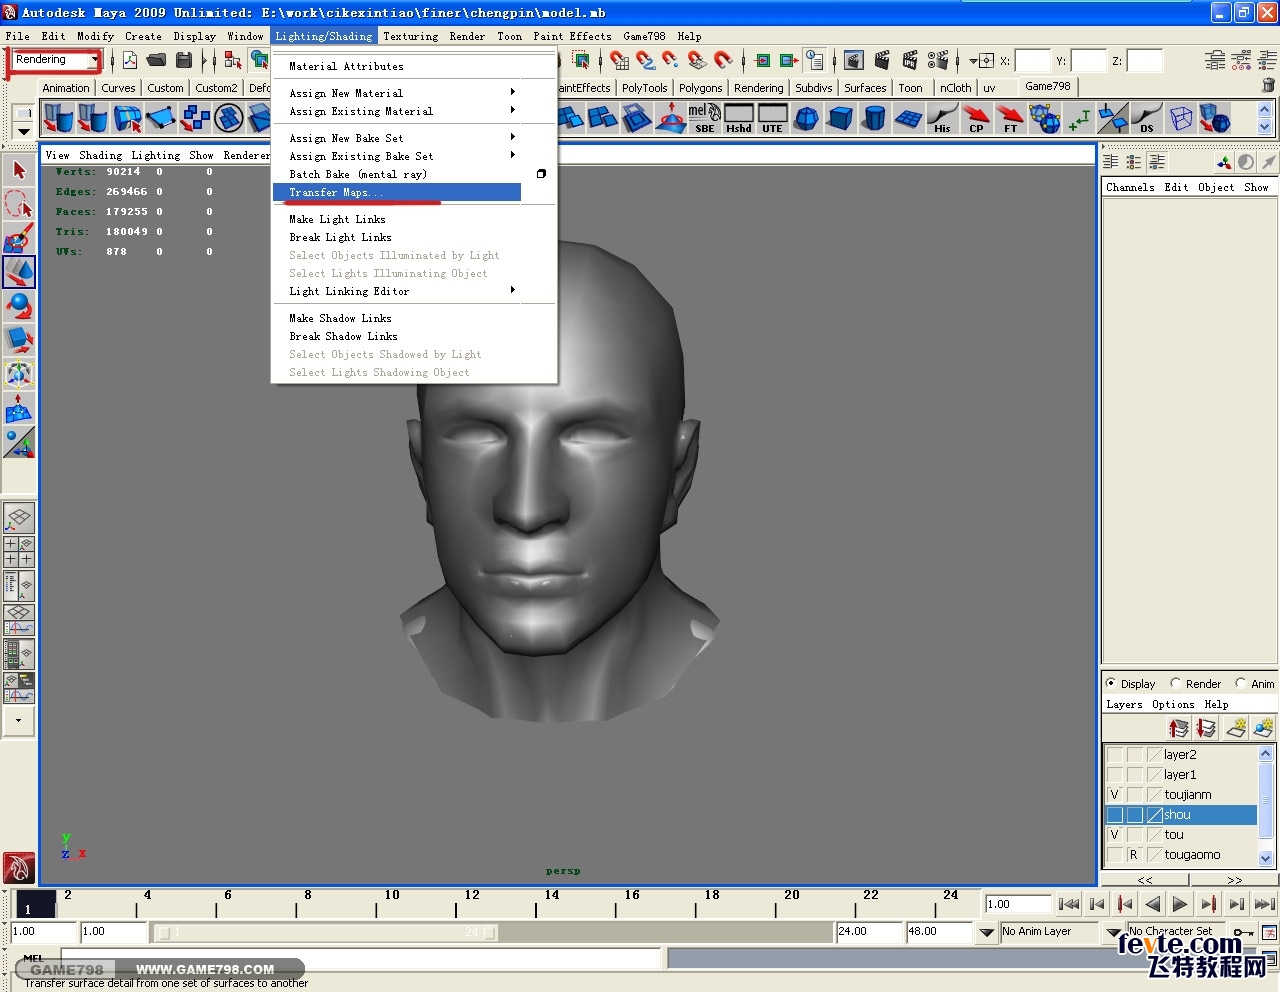Switch to the Polygons shelf tab
This screenshot has height=992, width=1280.
click(700, 88)
